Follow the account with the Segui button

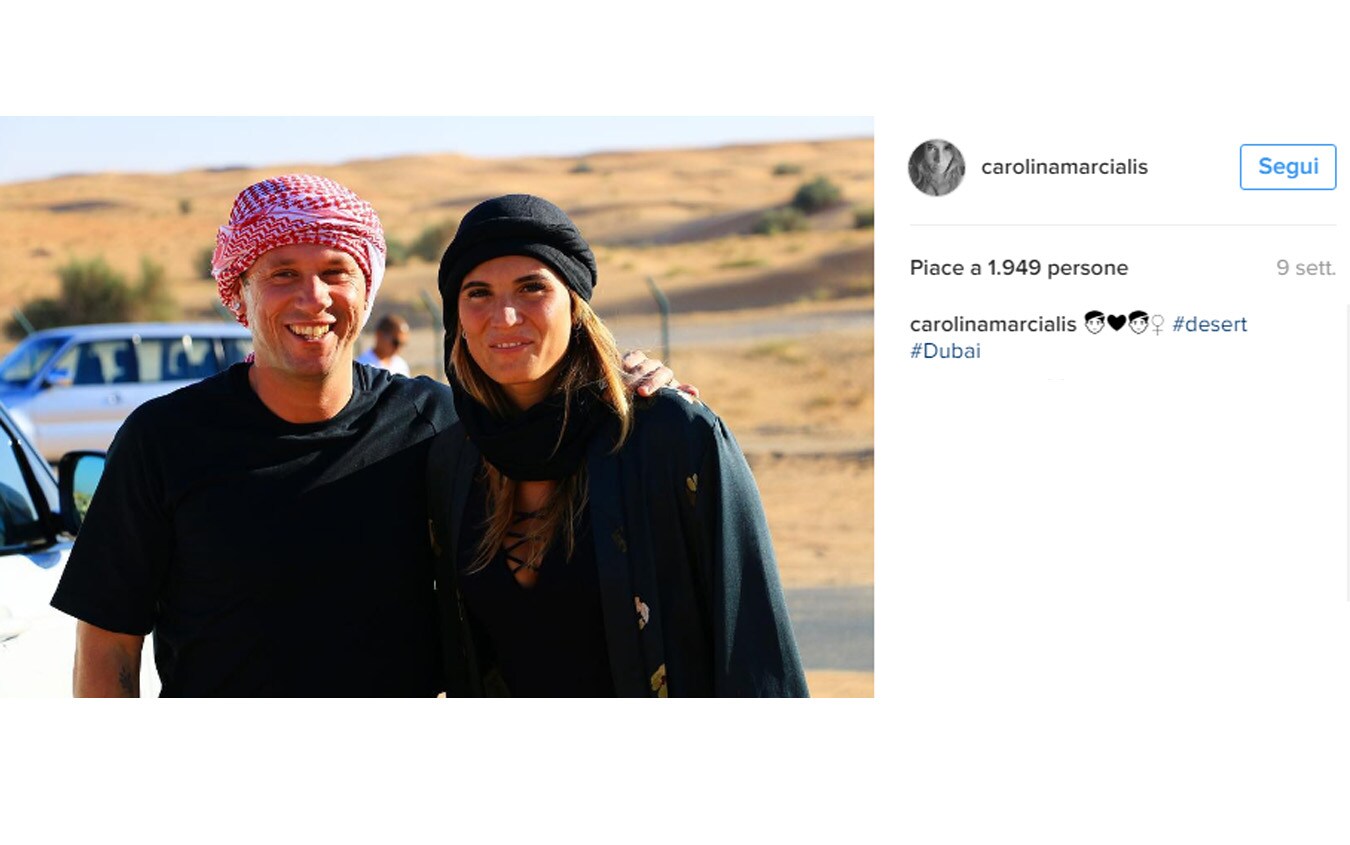pos(1288,167)
